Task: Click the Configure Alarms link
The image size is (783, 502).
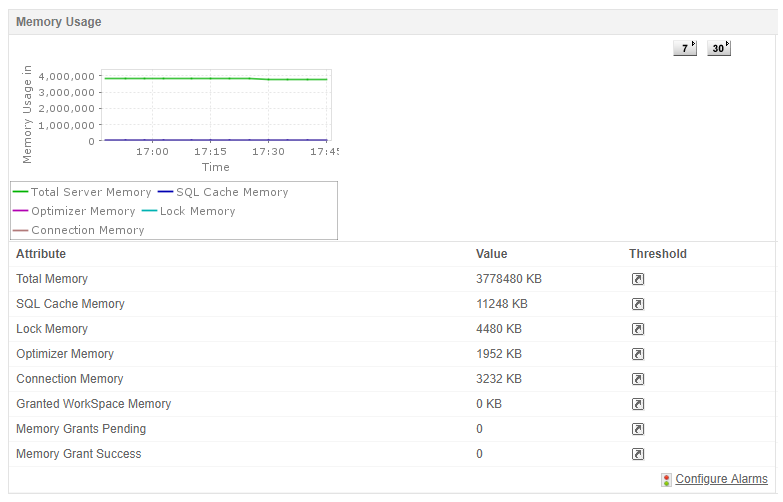Action: (721, 479)
